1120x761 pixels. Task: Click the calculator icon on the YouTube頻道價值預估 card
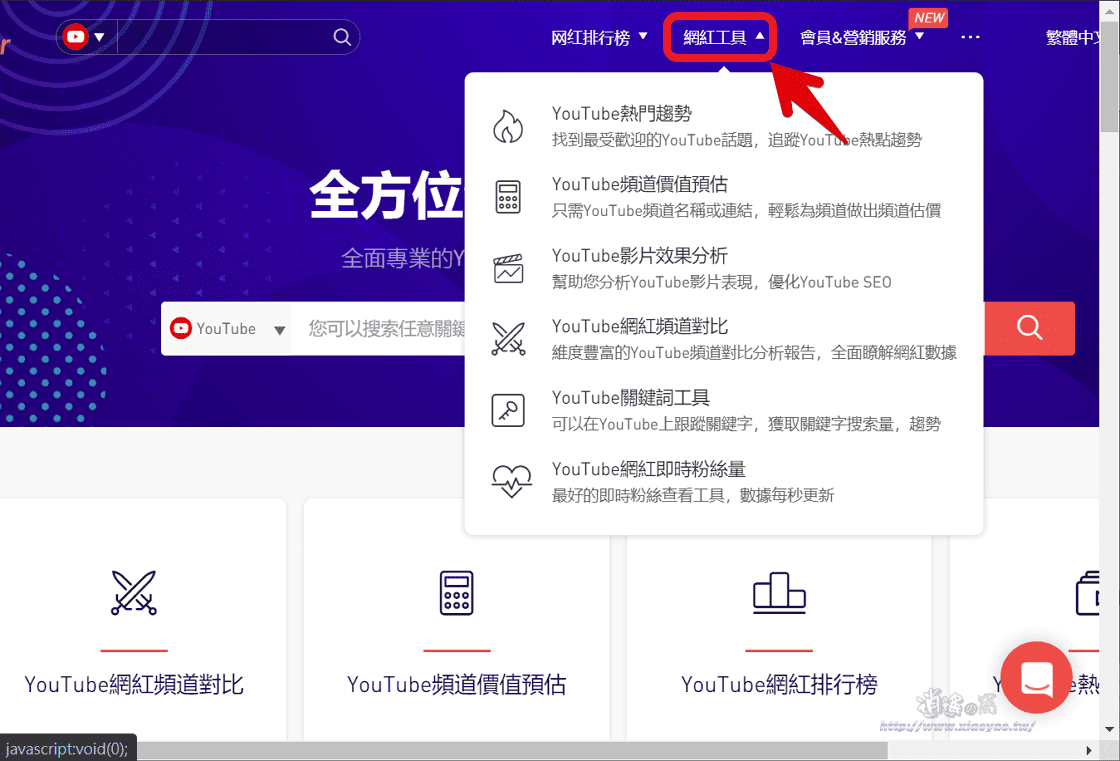coord(456,592)
